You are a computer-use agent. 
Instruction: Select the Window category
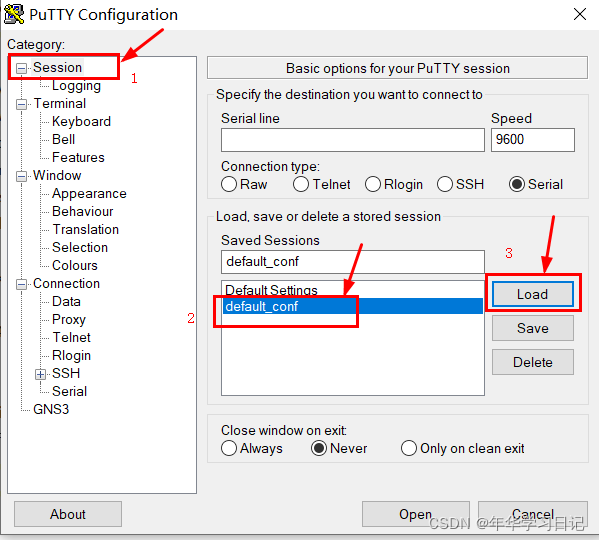click(57, 175)
